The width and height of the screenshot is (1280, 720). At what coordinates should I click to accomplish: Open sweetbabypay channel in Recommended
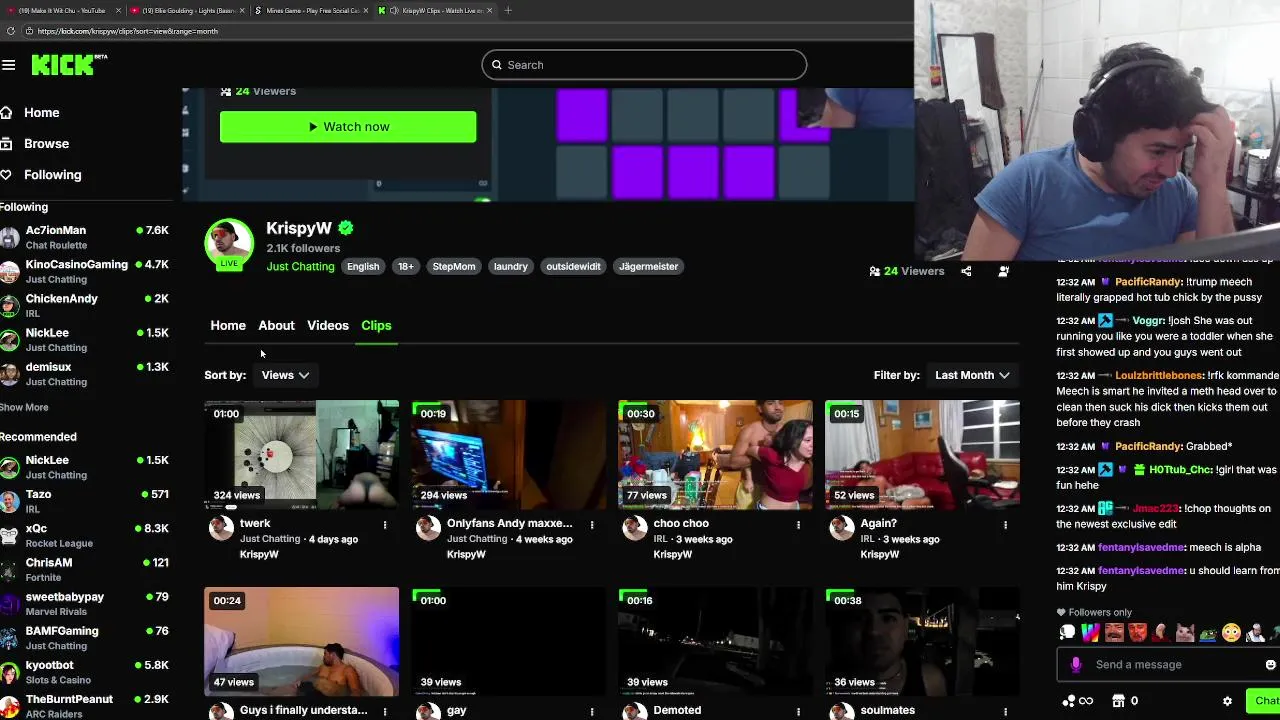[x=85, y=604]
